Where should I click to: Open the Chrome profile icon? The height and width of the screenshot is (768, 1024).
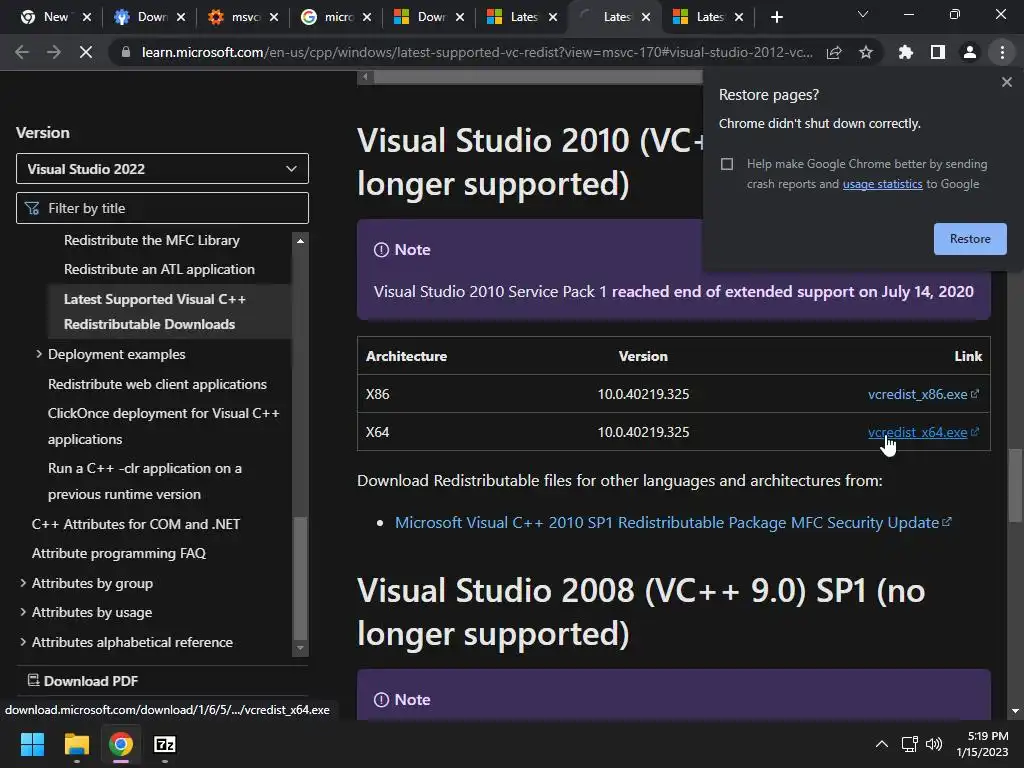point(970,52)
